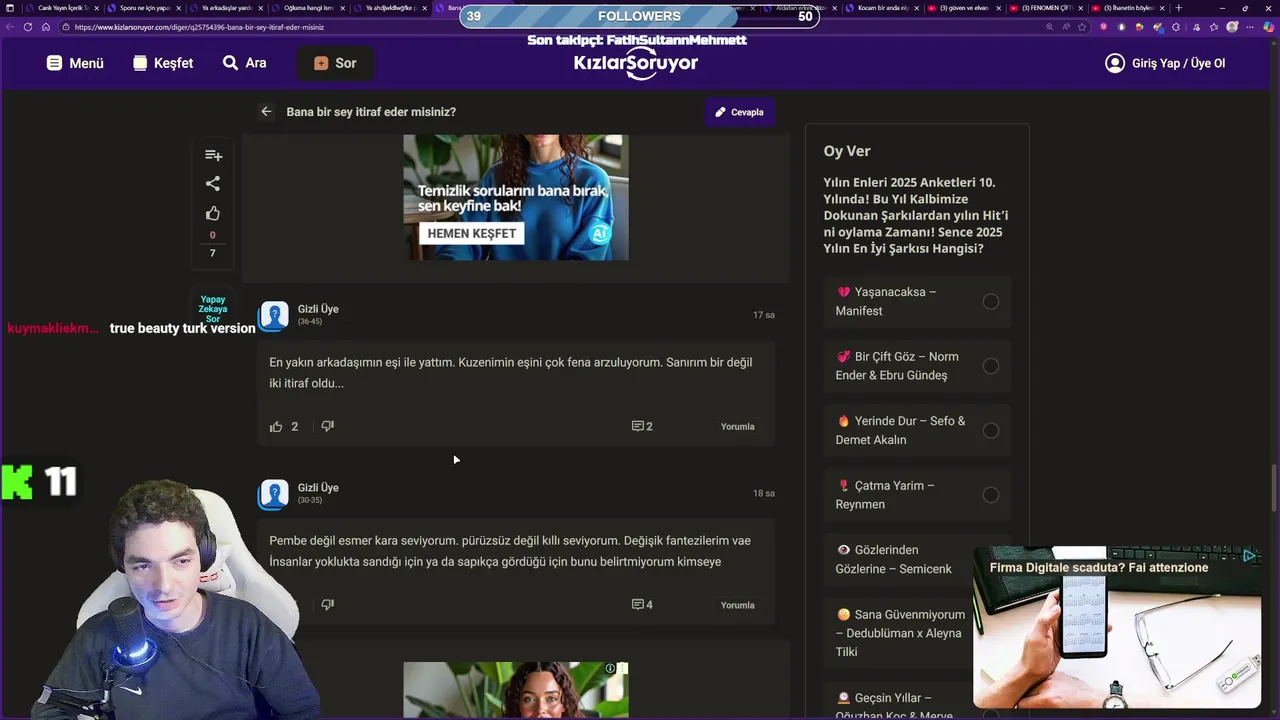Switch to 'FENOMEN ÇİFT' YouTube tab
Image resolution: width=1280 pixels, height=720 pixels.
click(1047, 8)
